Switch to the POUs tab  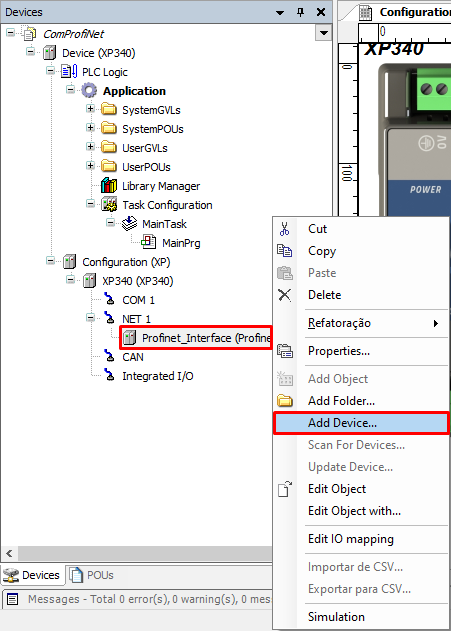(x=93, y=575)
